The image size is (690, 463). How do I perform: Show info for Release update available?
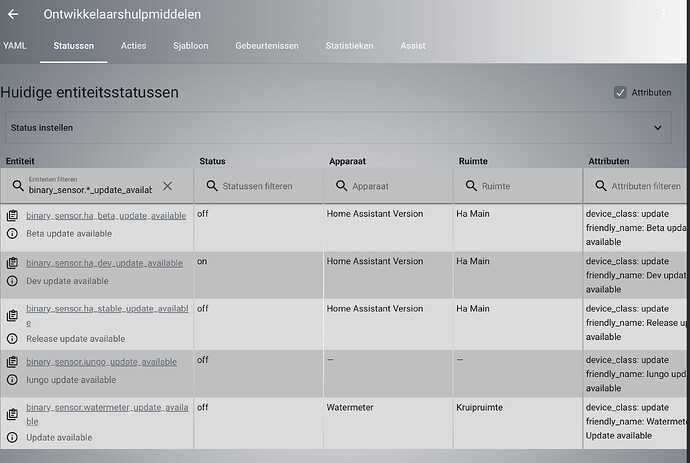coord(12,338)
